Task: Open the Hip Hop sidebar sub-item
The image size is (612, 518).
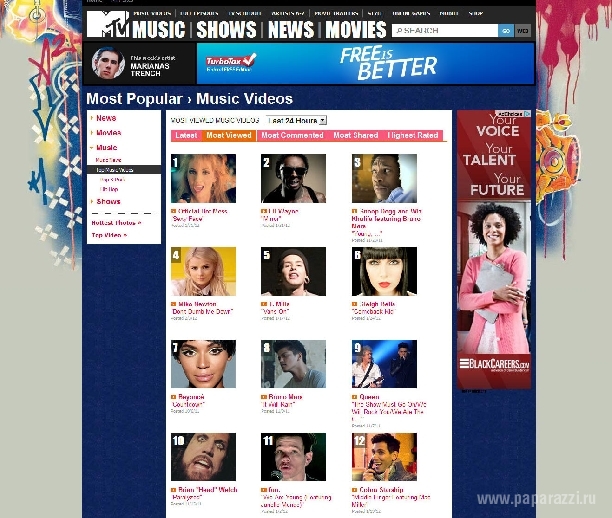Action: [109, 189]
